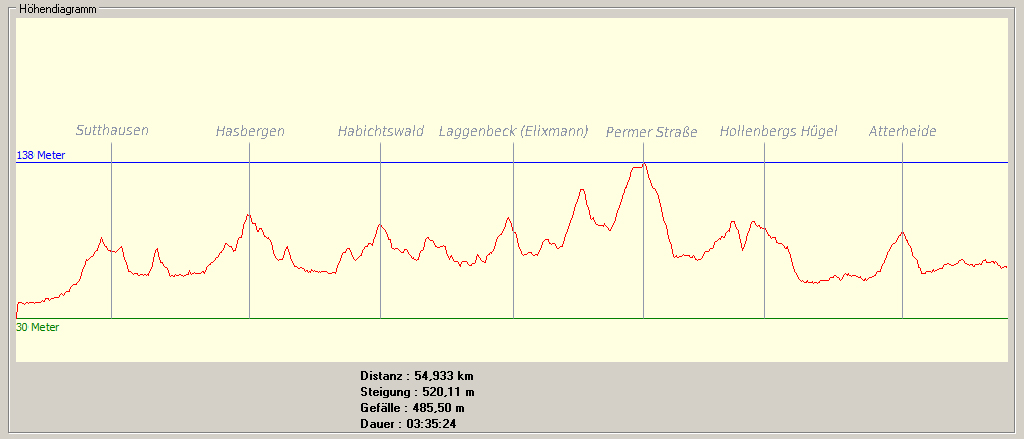Image resolution: width=1024 pixels, height=439 pixels.
Task: Click the Gefälle 485,50 m readout
Action: pos(412,407)
